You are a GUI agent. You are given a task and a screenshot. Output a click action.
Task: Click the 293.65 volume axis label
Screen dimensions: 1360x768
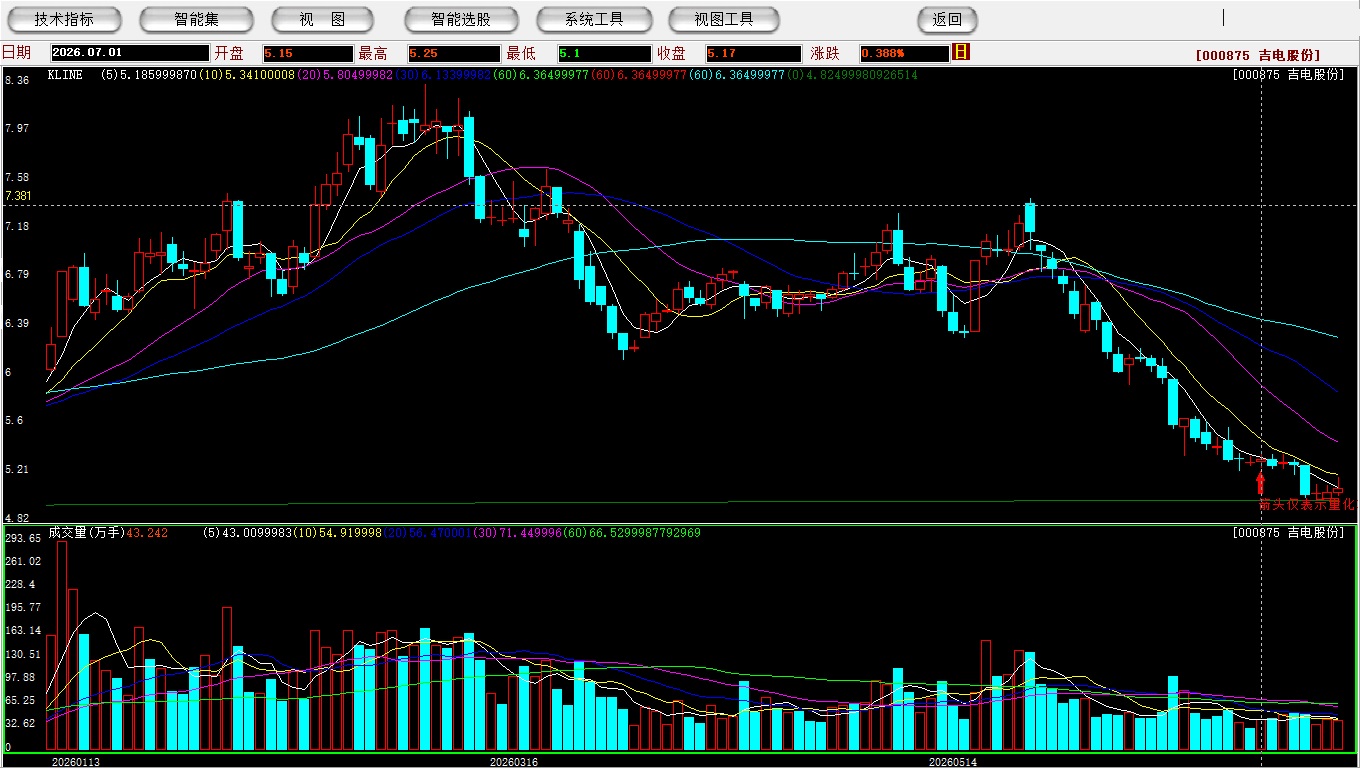23,538
